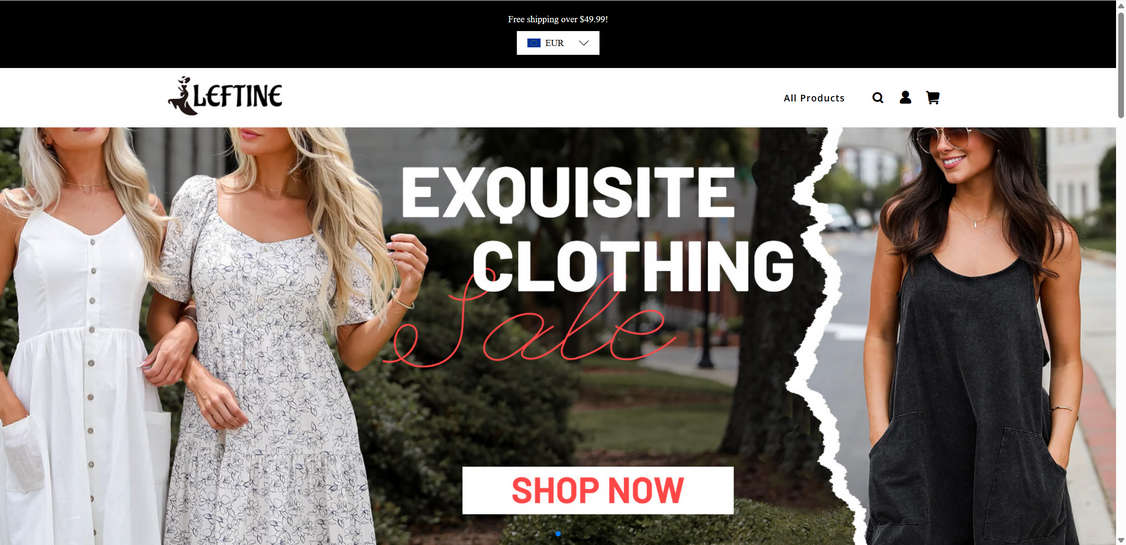Click the red cursive Sale text
The height and width of the screenshot is (545, 1126).
point(531,320)
